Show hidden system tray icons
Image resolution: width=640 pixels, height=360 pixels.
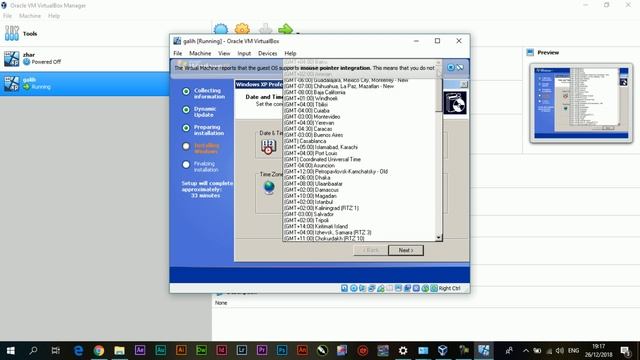point(526,351)
